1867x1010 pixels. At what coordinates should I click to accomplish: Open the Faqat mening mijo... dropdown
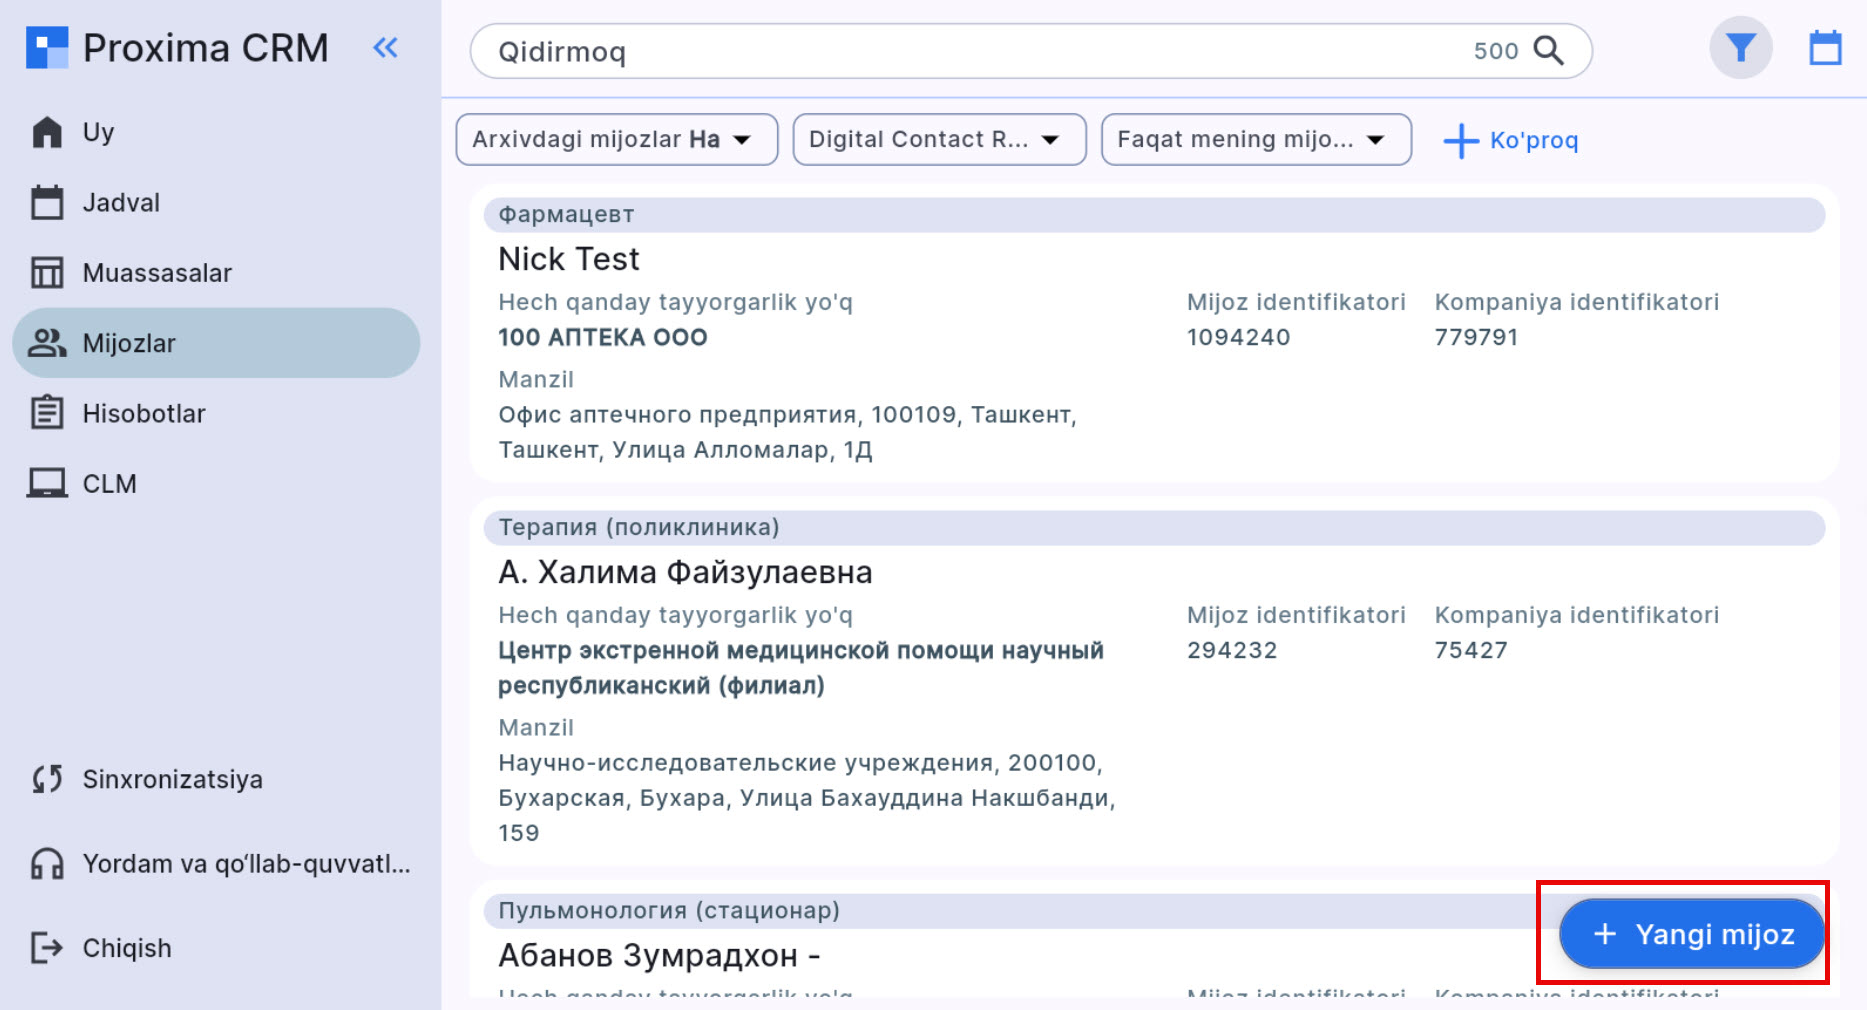tap(1255, 139)
